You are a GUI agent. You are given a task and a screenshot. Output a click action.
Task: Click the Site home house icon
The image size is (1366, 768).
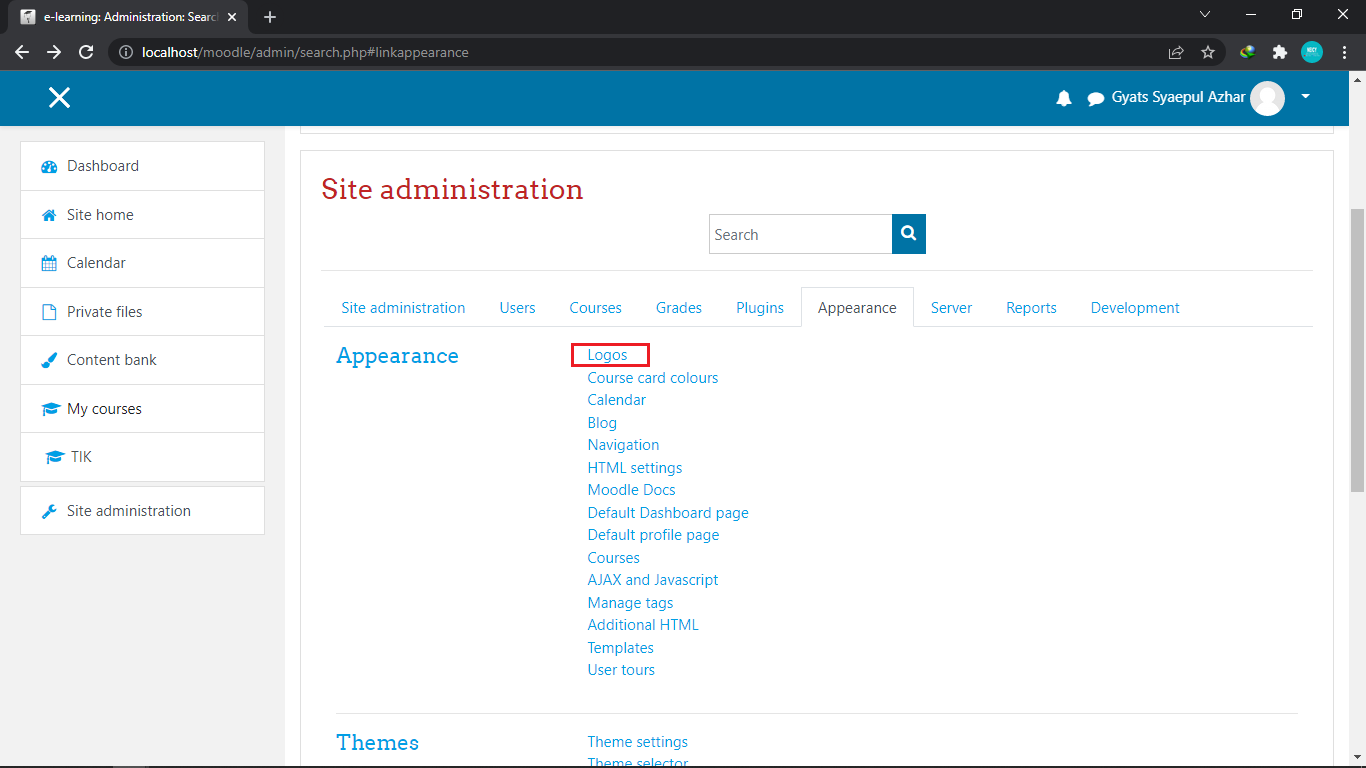pos(49,215)
